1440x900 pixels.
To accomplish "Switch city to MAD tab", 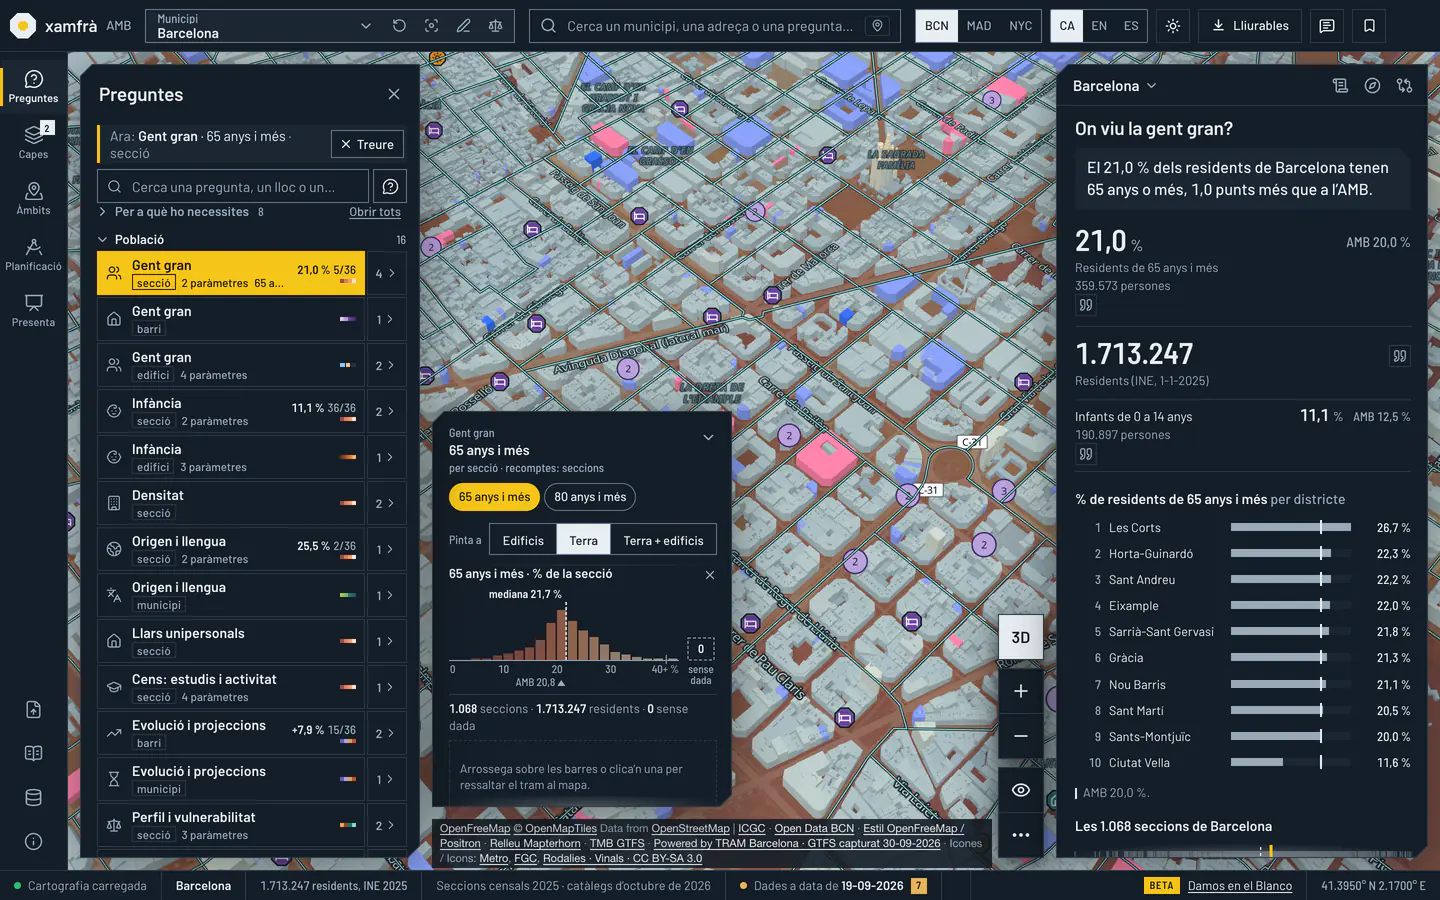I will (x=979, y=26).
